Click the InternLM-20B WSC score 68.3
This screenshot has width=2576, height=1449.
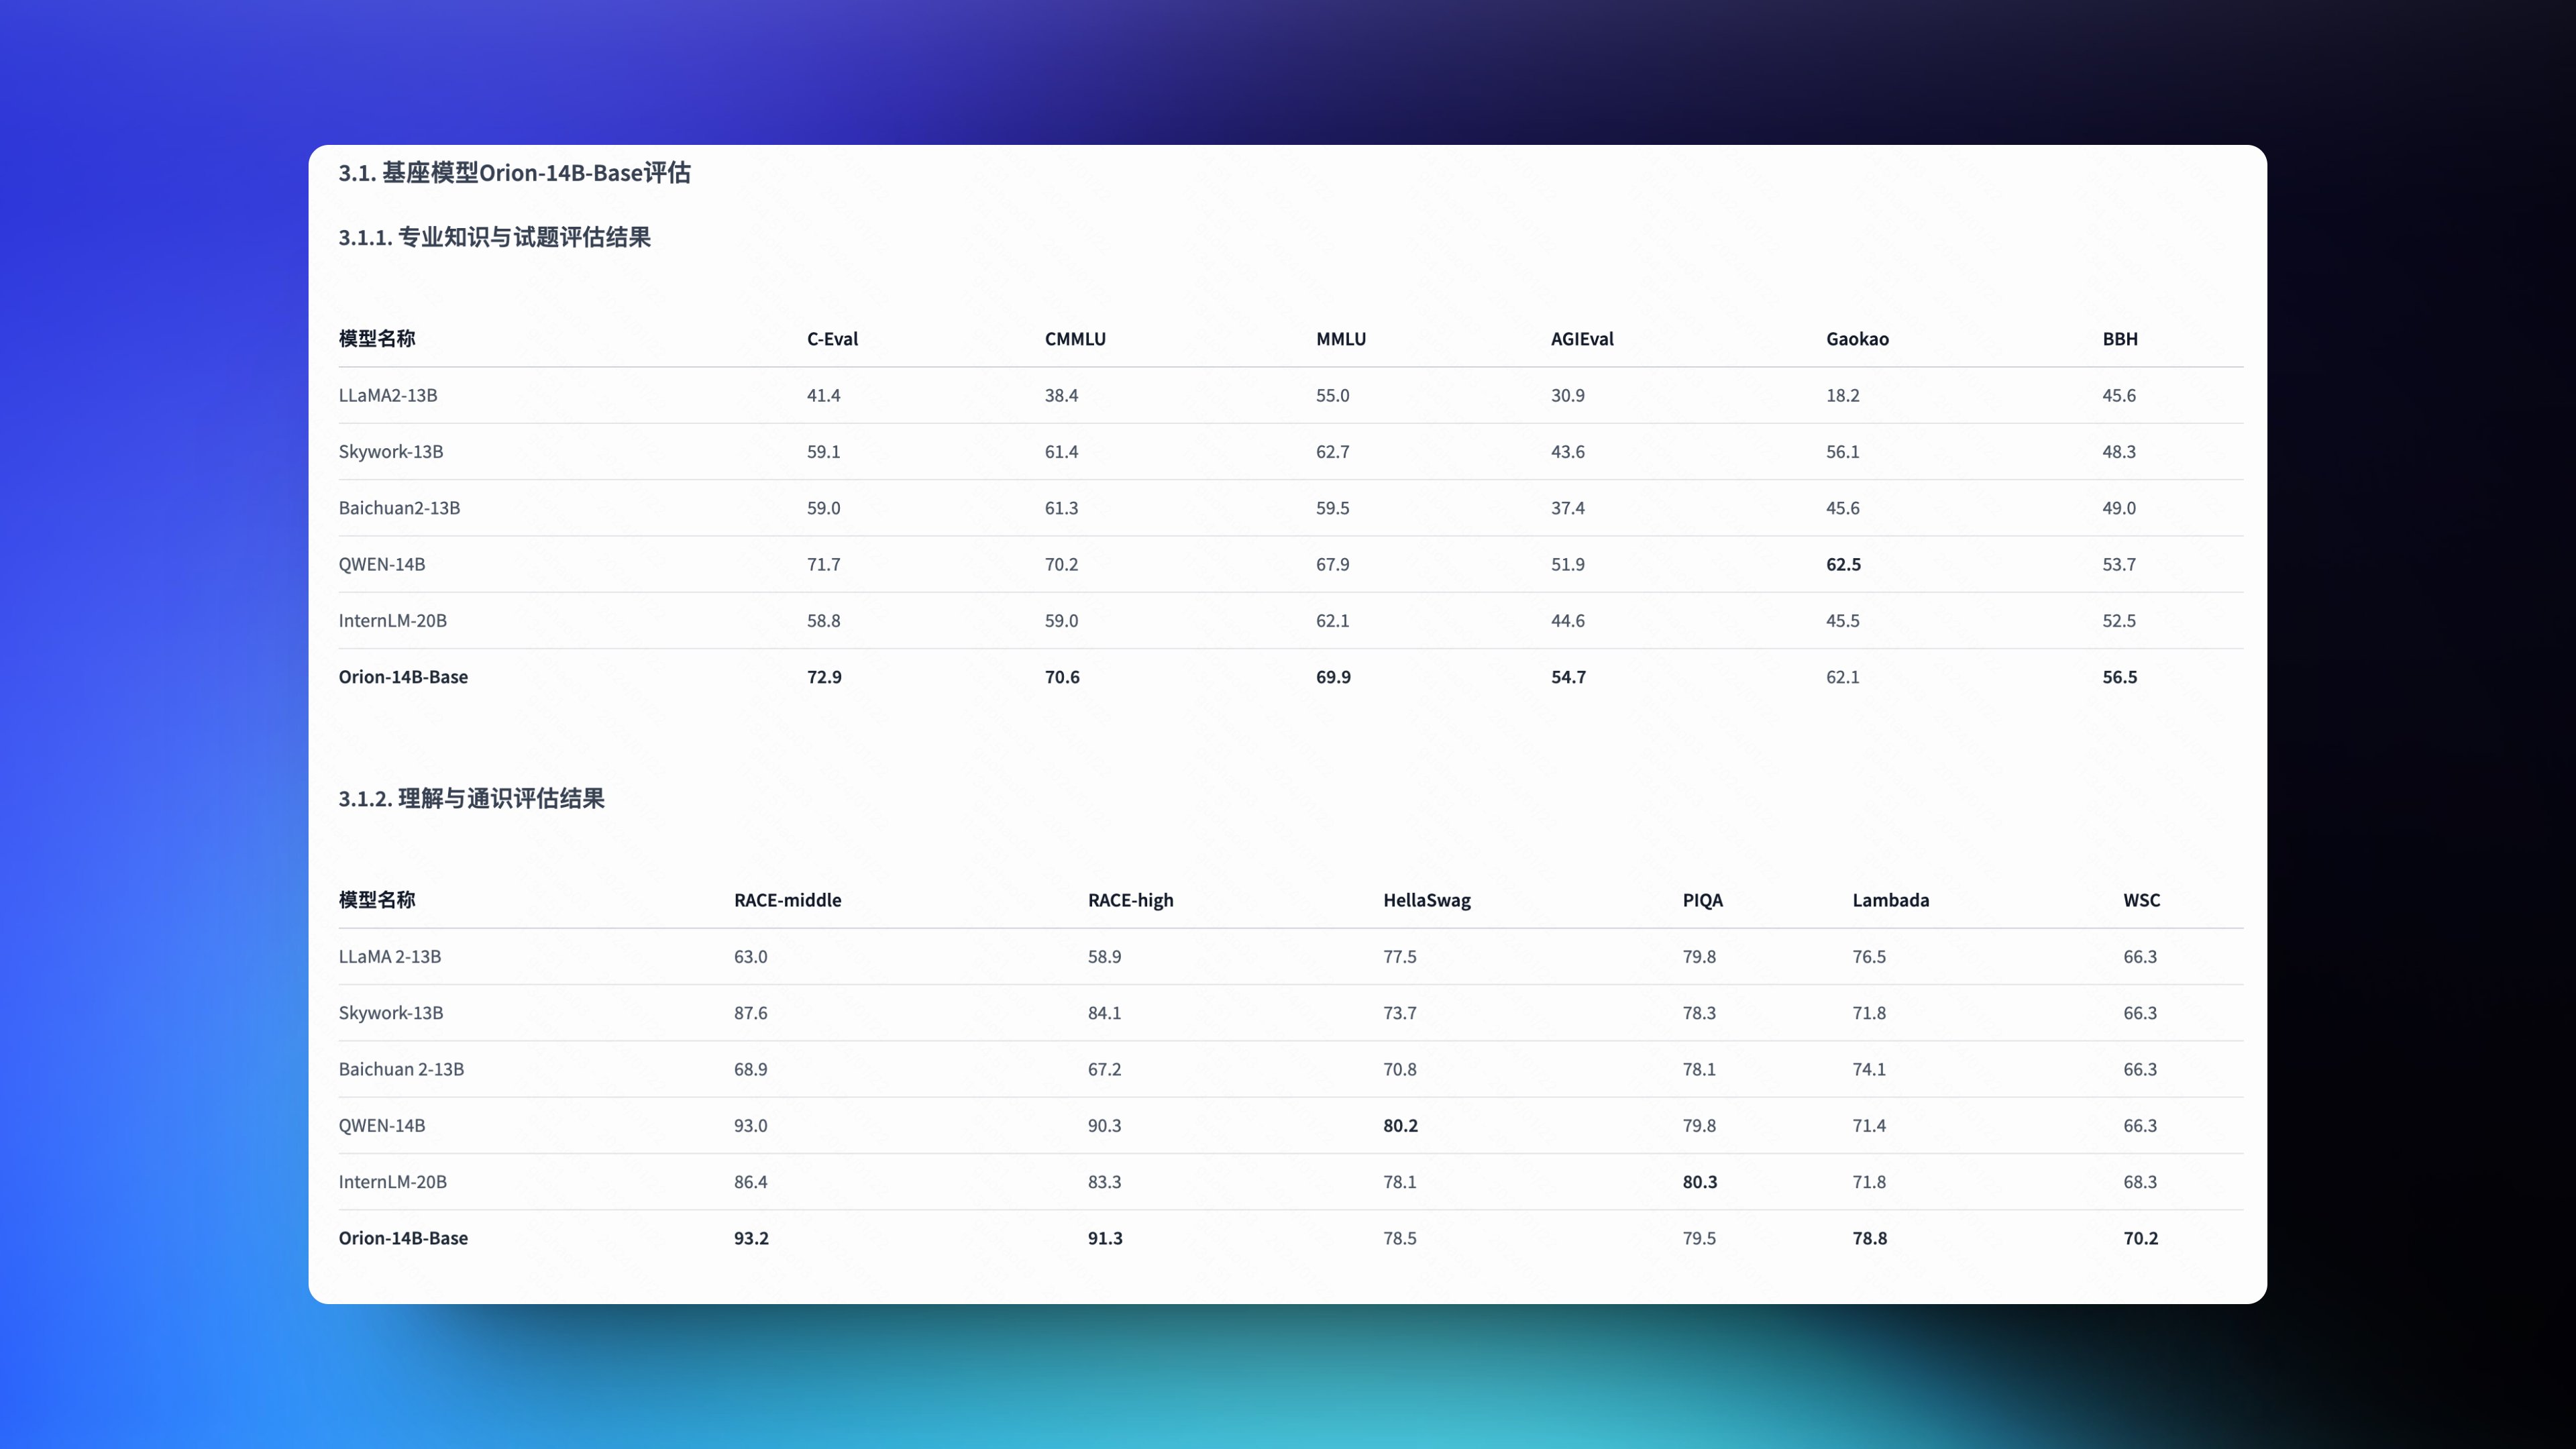click(2139, 1182)
